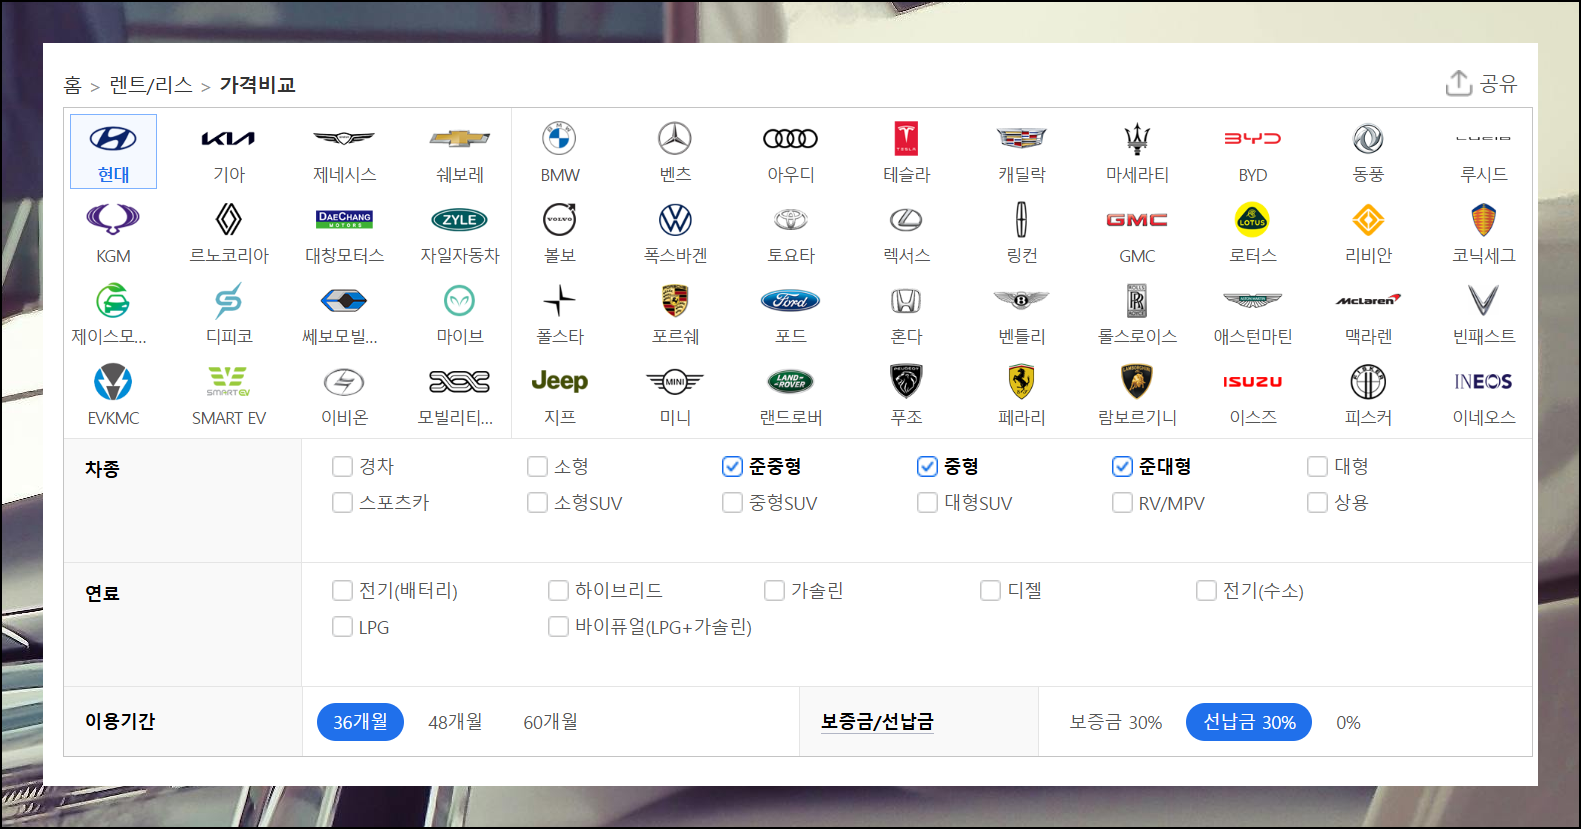Check the LPG fuel checkbox
Viewport: 1581px width, 829px height.
pyautogui.click(x=342, y=626)
